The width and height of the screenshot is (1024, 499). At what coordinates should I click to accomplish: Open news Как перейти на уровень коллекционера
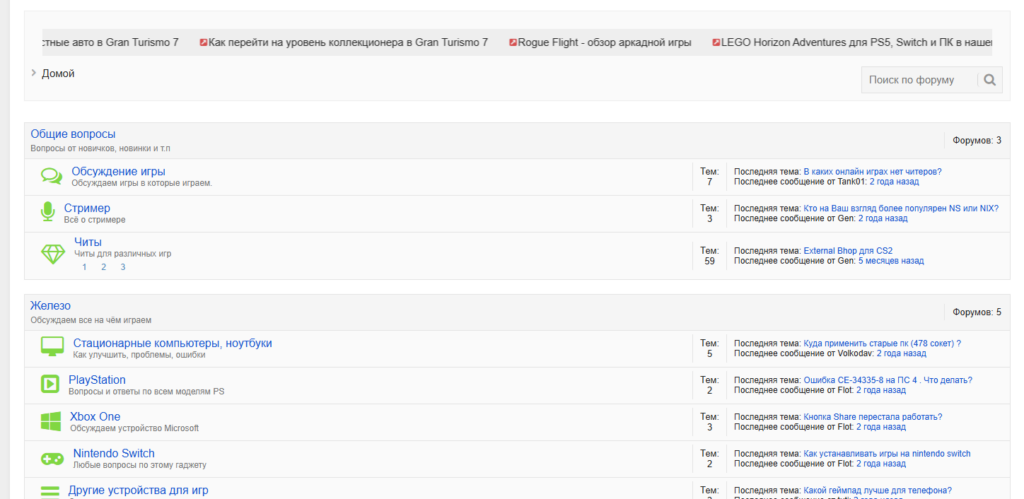(x=348, y=42)
